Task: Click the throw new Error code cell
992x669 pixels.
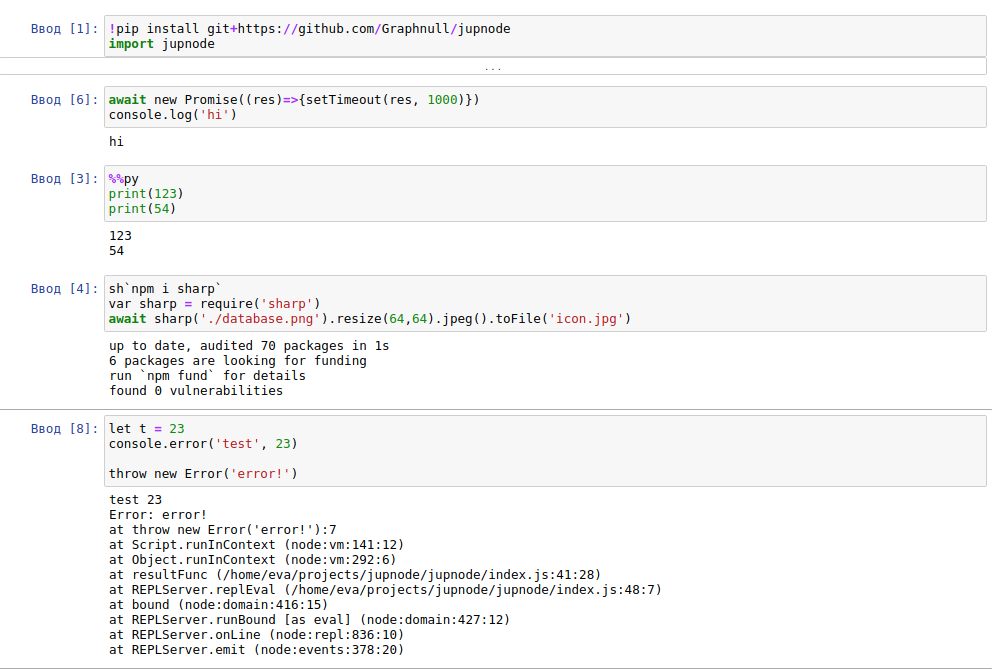Action: (545, 451)
